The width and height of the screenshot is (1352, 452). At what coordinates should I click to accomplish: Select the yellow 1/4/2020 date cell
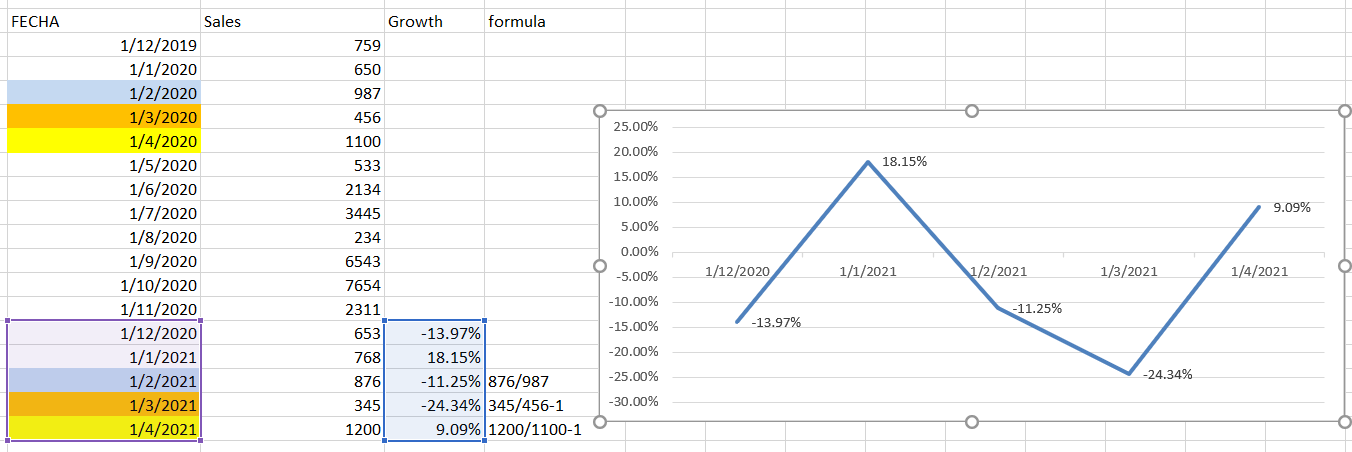point(104,141)
